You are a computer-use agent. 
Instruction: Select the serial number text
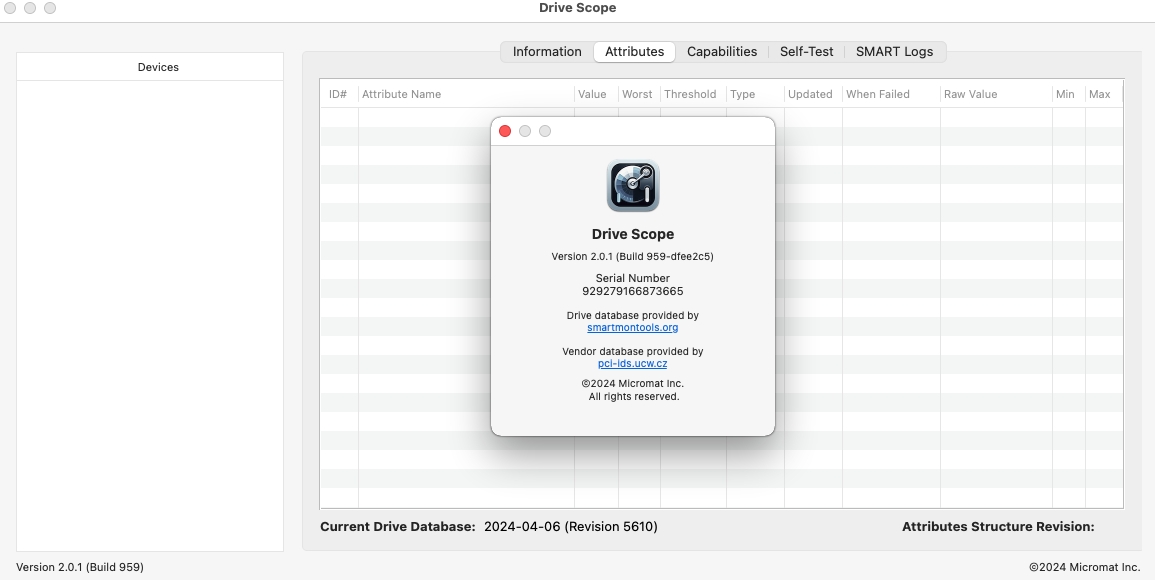(632, 291)
